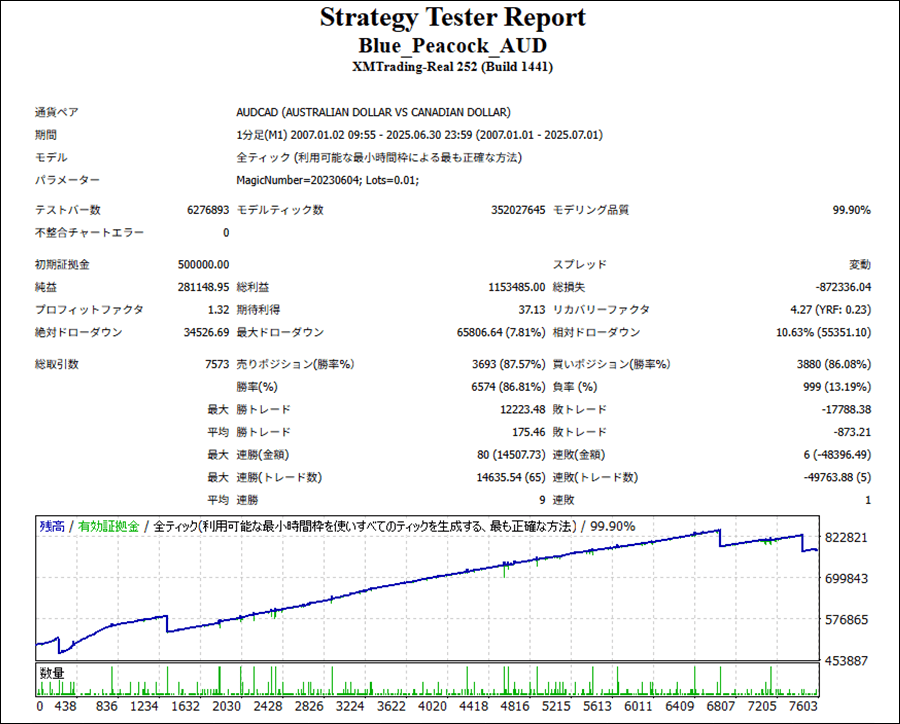Click the x-axis tick label '3224'
Image resolution: width=900 pixels, height=724 pixels.
tap(350, 706)
